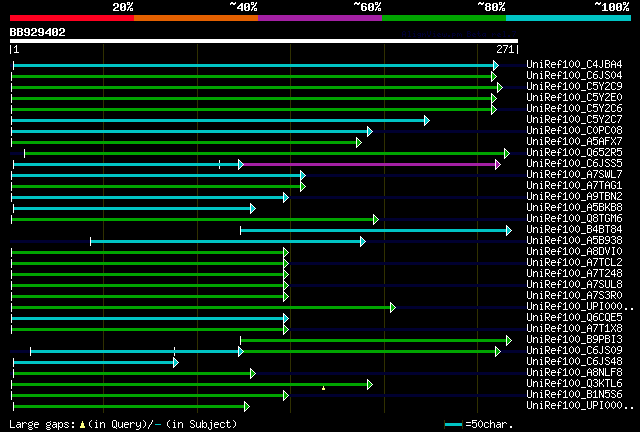Click the arrowhead ending C4JBA4 alignment

[x=496, y=65]
